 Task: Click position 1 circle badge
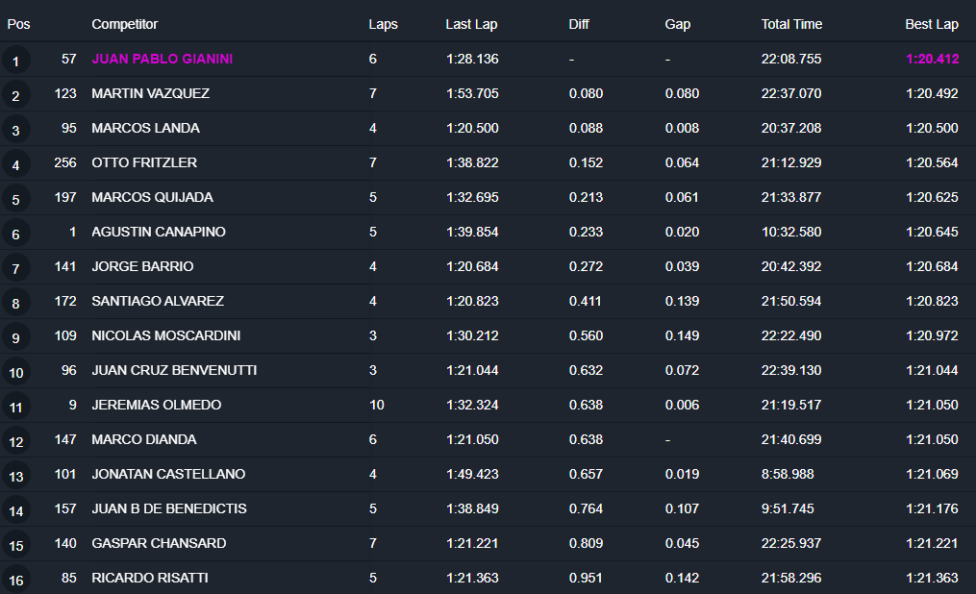(x=16, y=62)
